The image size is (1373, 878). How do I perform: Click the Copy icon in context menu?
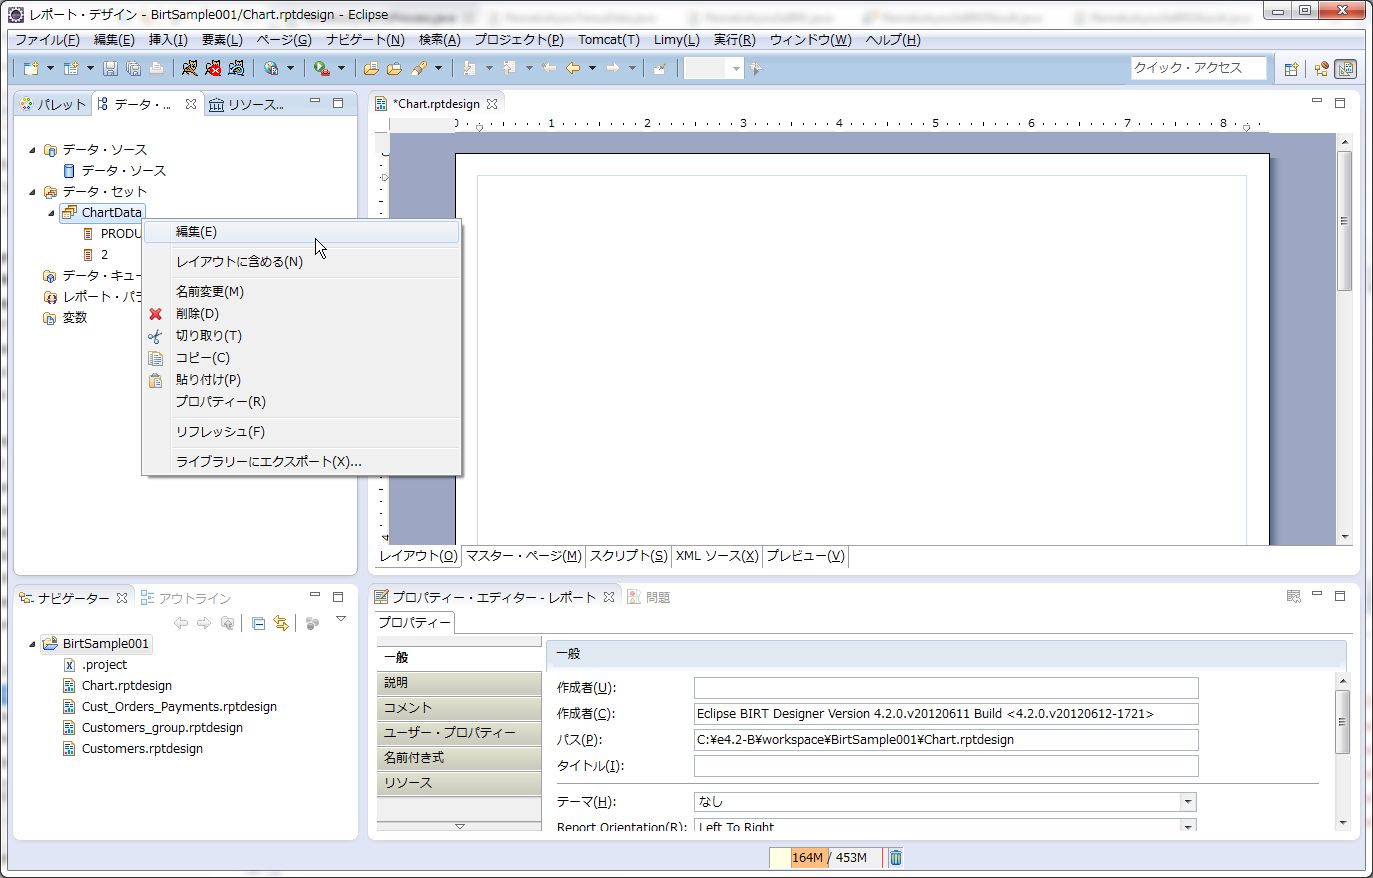pyautogui.click(x=155, y=358)
